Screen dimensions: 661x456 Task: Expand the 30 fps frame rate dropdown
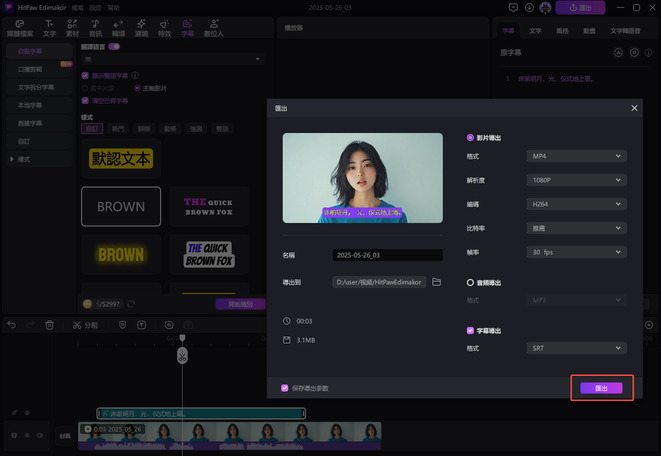[x=576, y=252]
